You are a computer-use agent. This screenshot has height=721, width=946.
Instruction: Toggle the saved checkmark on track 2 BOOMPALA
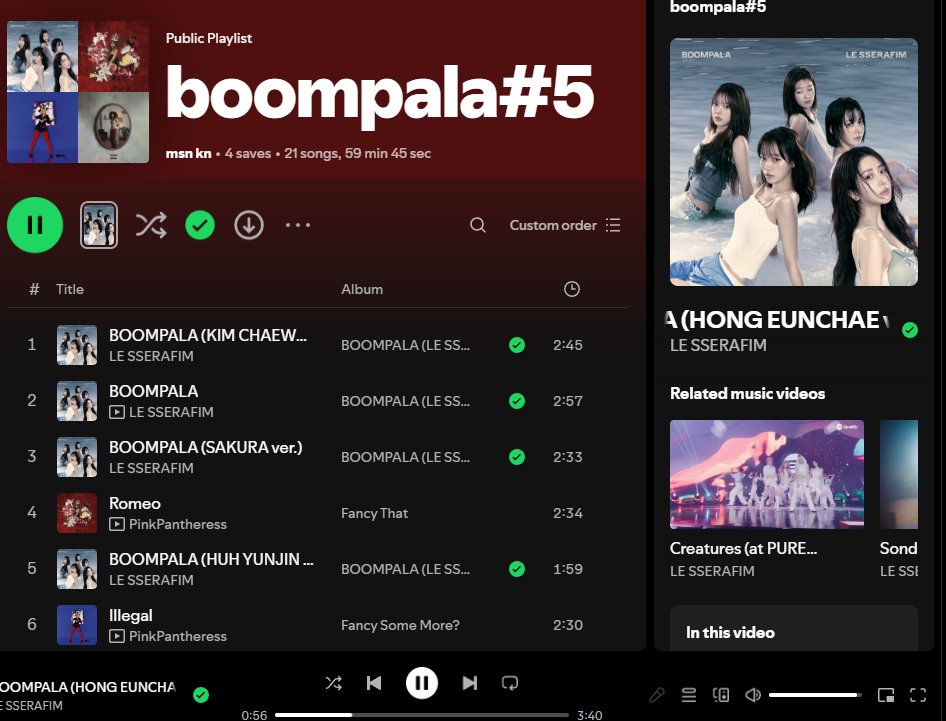coord(516,401)
